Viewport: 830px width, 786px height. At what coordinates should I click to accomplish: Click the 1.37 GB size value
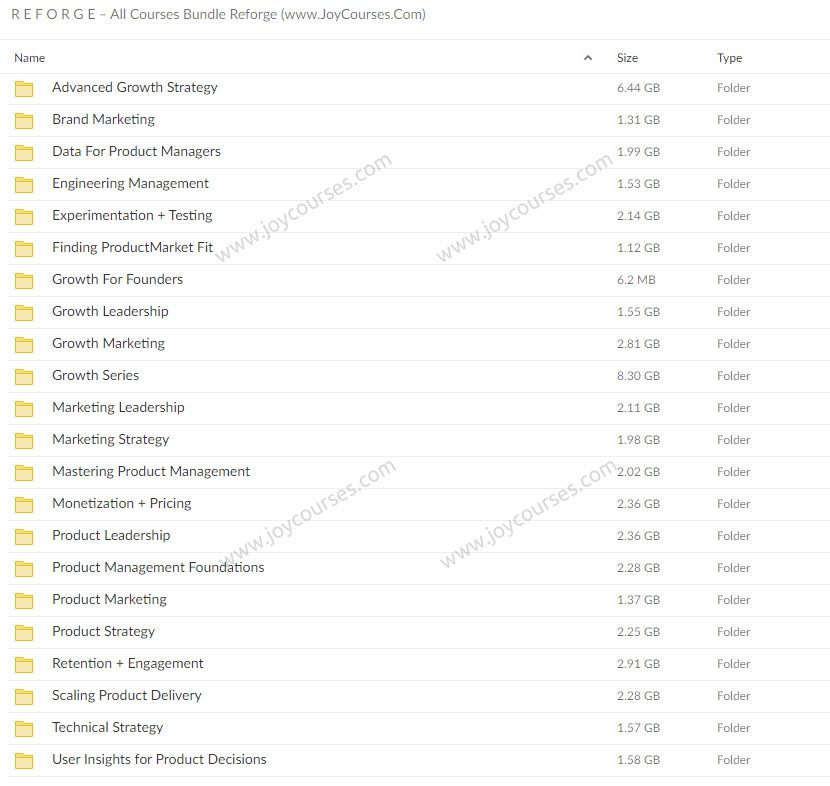(x=638, y=600)
